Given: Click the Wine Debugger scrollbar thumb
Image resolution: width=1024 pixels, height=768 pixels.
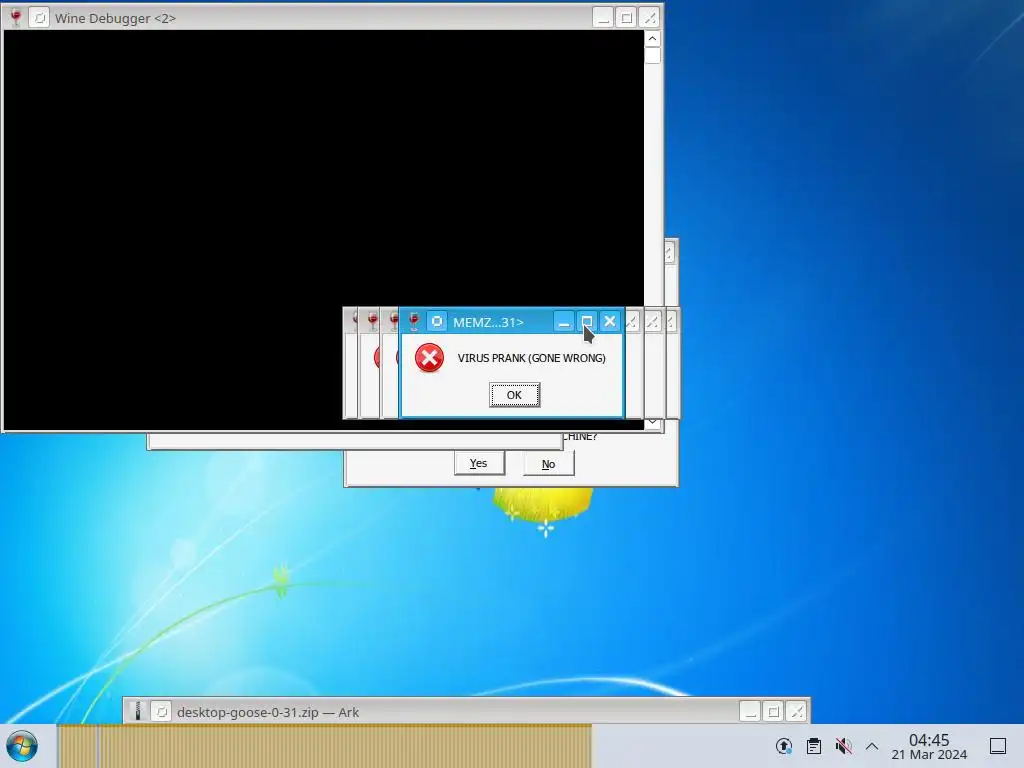Looking at the screenshot, I should [652, 56].
